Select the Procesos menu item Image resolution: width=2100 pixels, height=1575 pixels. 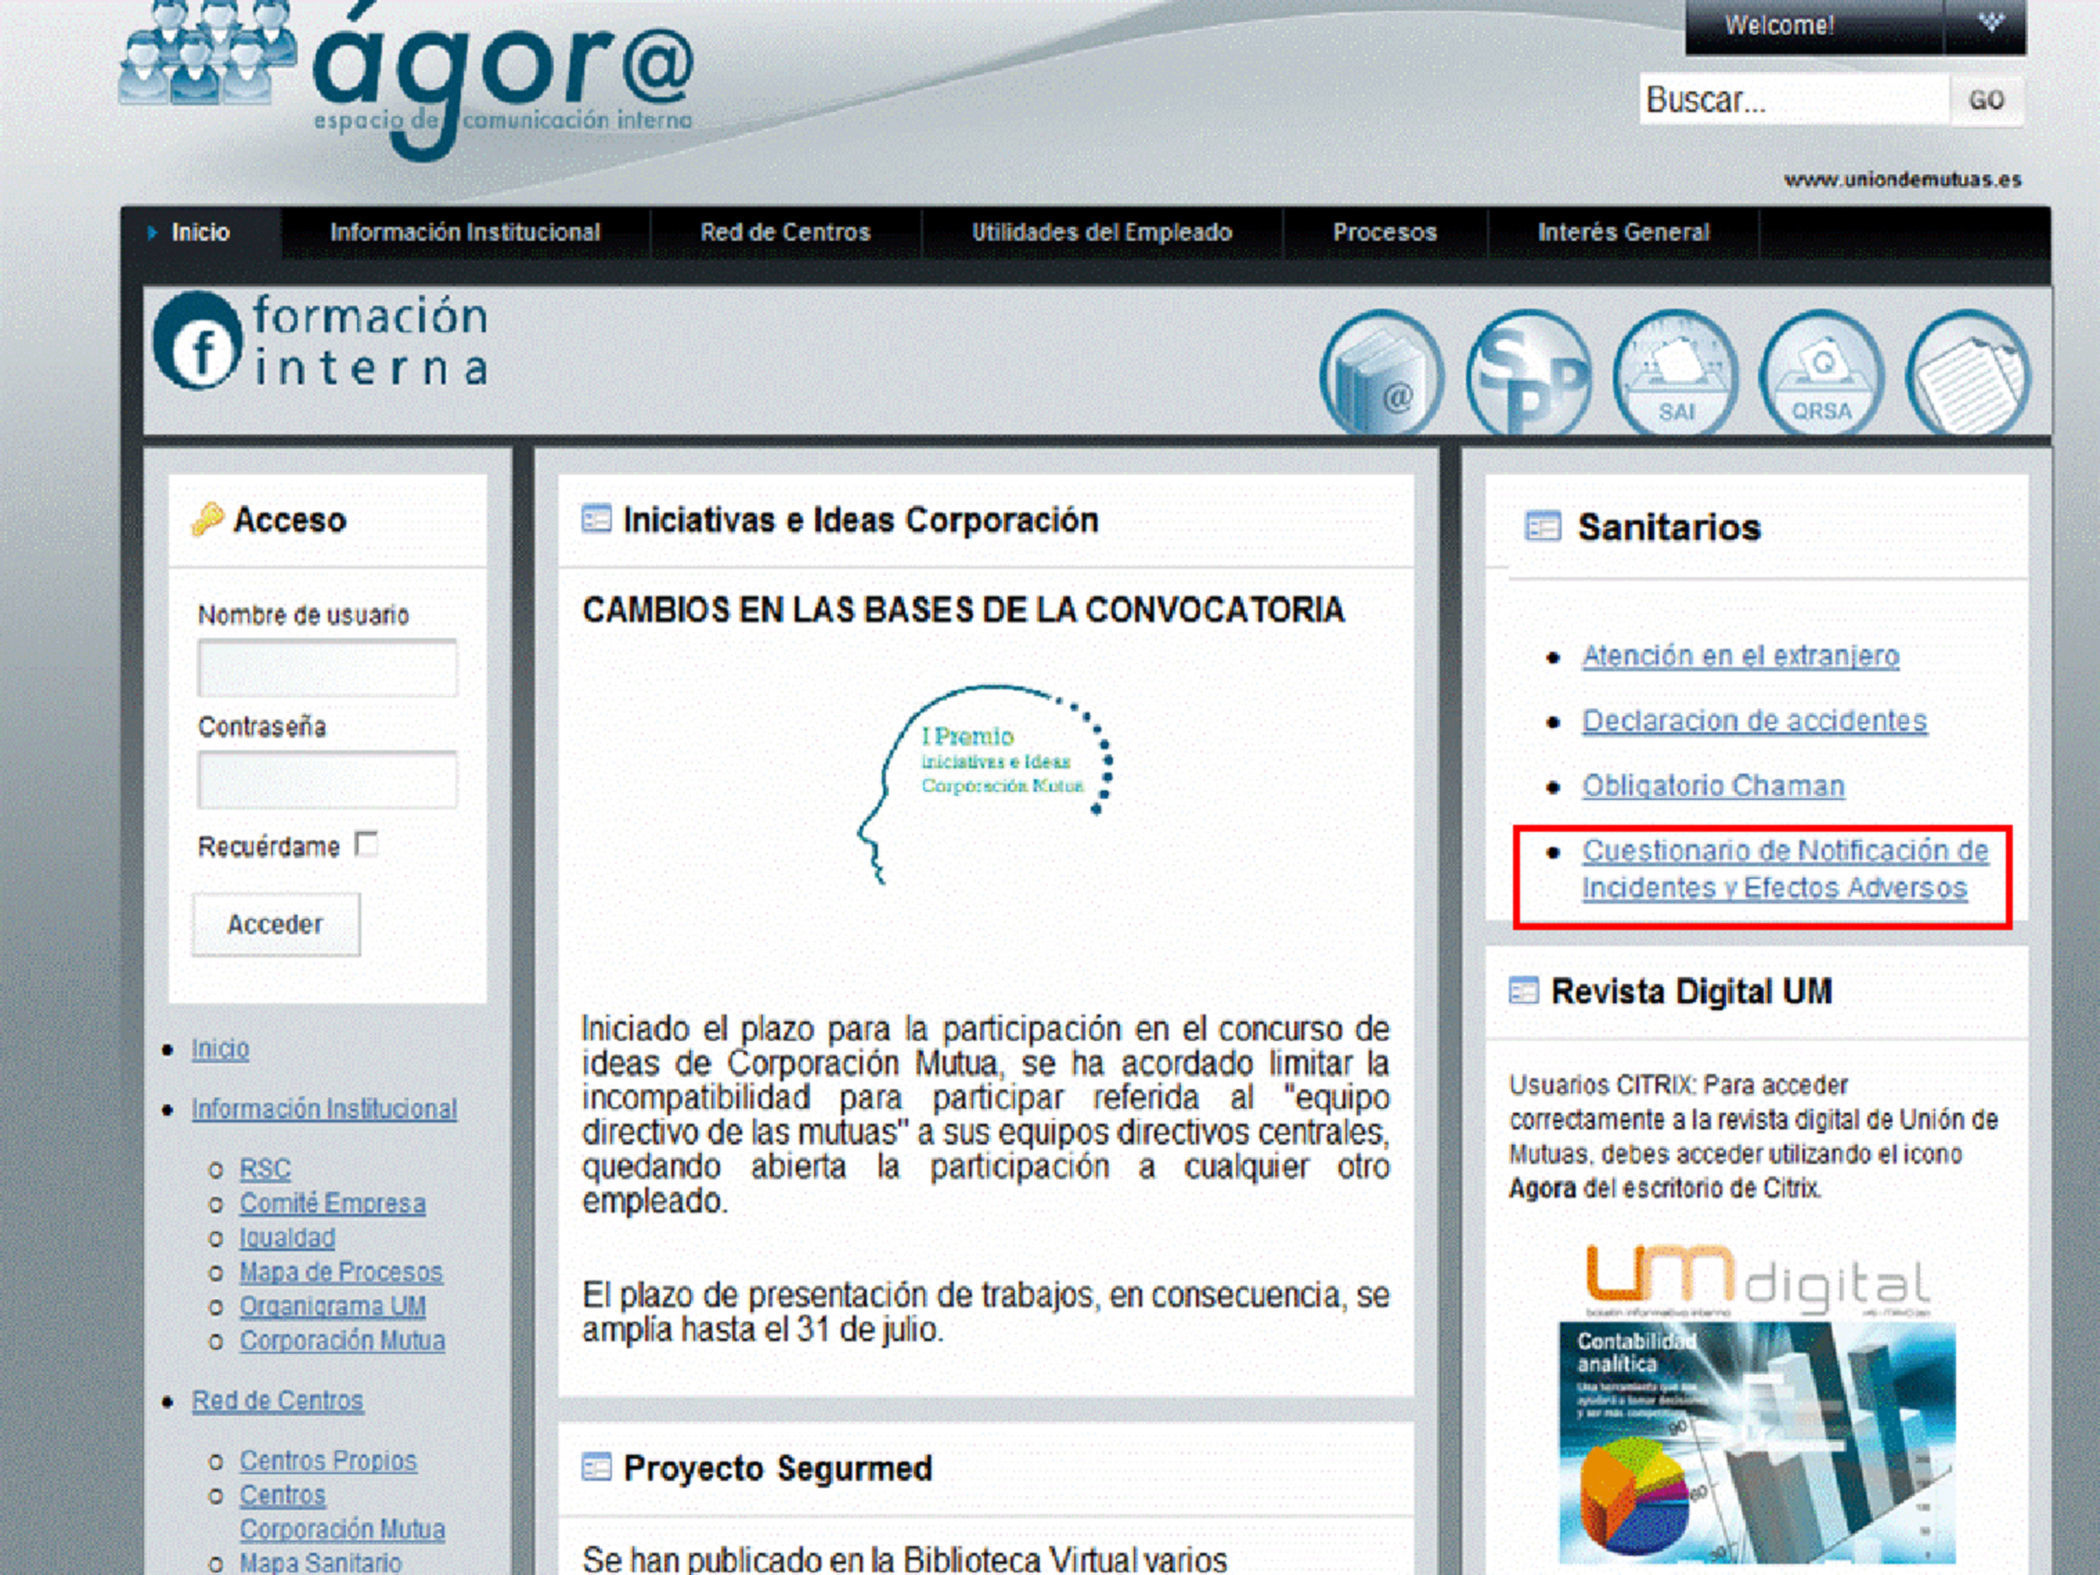tap(1384, 232)
